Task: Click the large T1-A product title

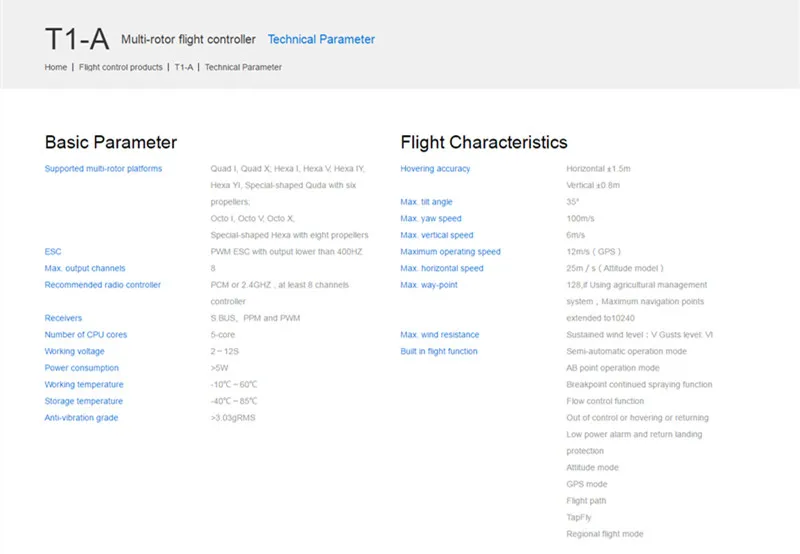Action: click(77, 39)
